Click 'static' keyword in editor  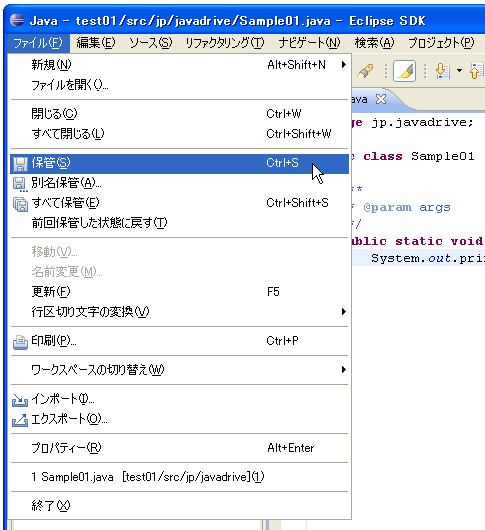(x=419, y=241)
